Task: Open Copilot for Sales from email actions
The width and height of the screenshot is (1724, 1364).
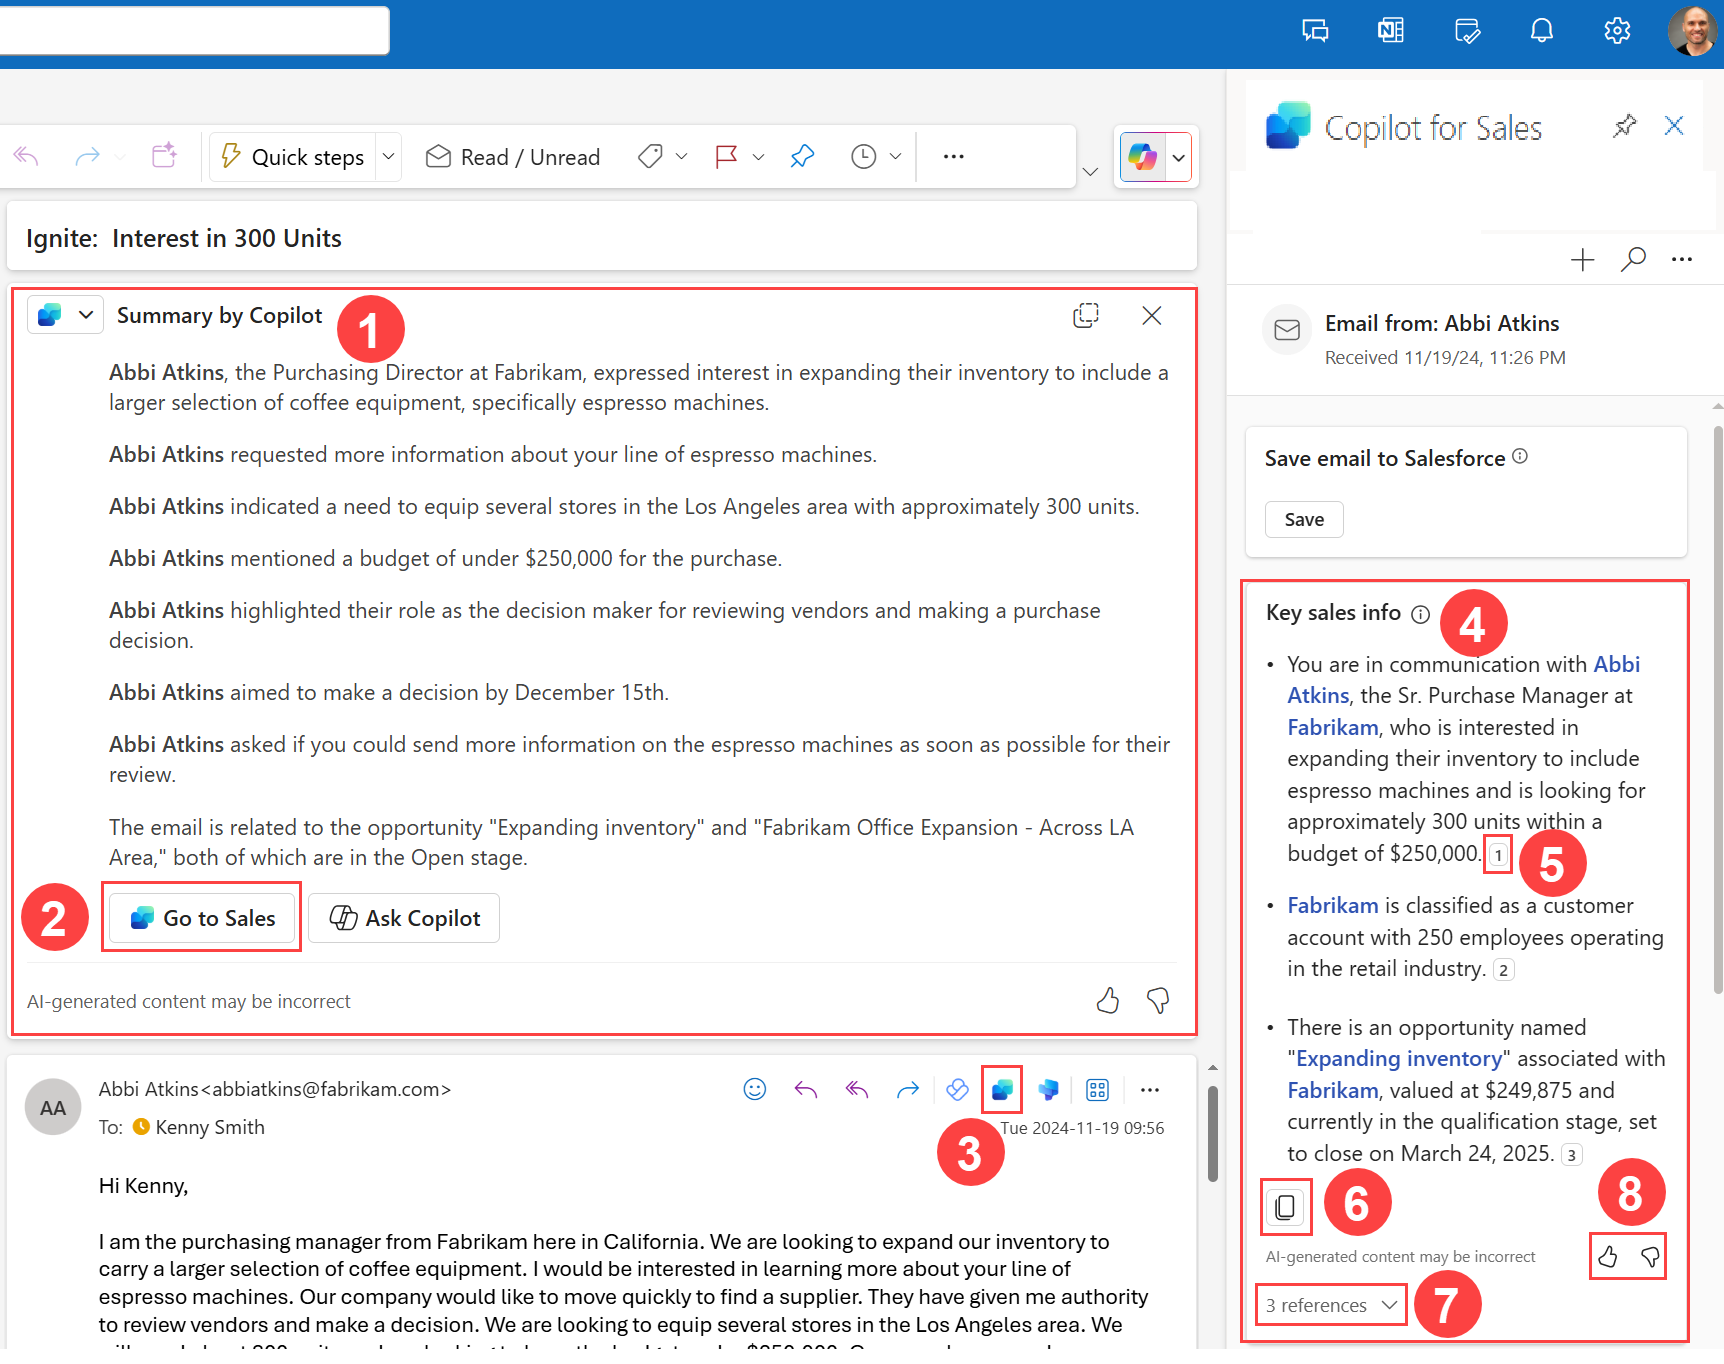Action: click(1002, 1089)
